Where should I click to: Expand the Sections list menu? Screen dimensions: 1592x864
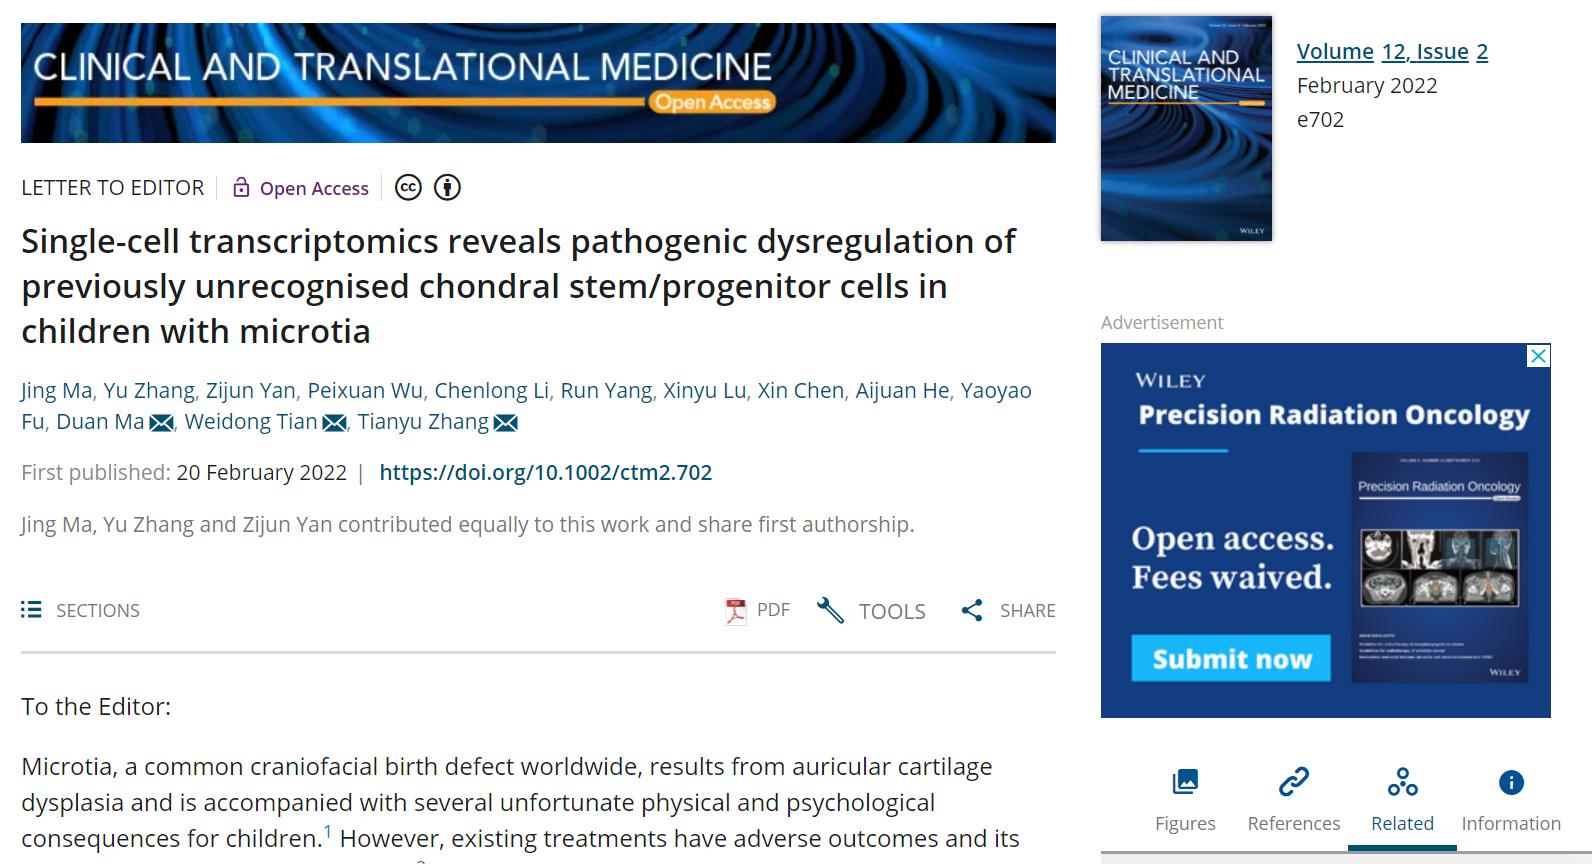point(80,610)
